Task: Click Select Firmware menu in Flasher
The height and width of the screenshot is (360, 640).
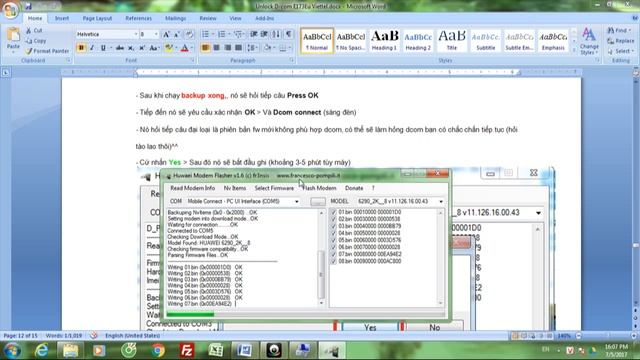Action: point(274,188)
